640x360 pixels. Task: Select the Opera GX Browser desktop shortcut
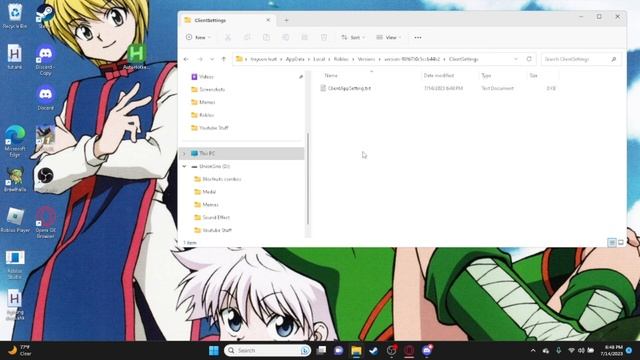click(x=45, y=223)
